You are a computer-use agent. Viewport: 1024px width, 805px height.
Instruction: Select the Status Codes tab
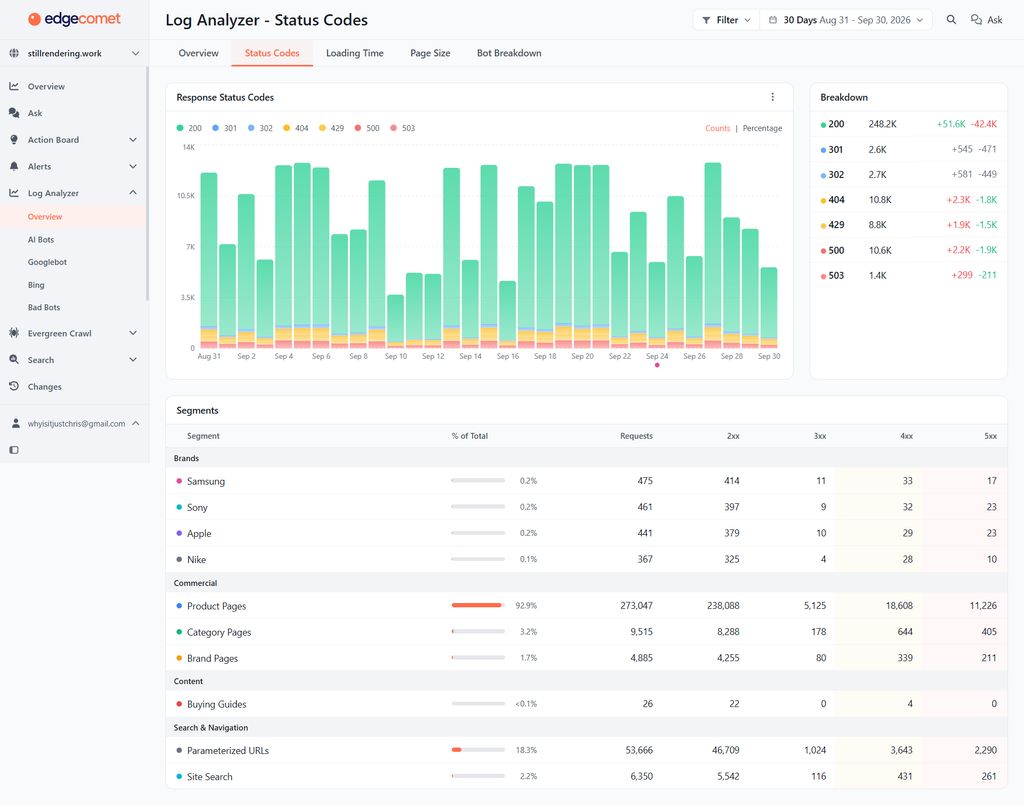click(x=272, y=53)
